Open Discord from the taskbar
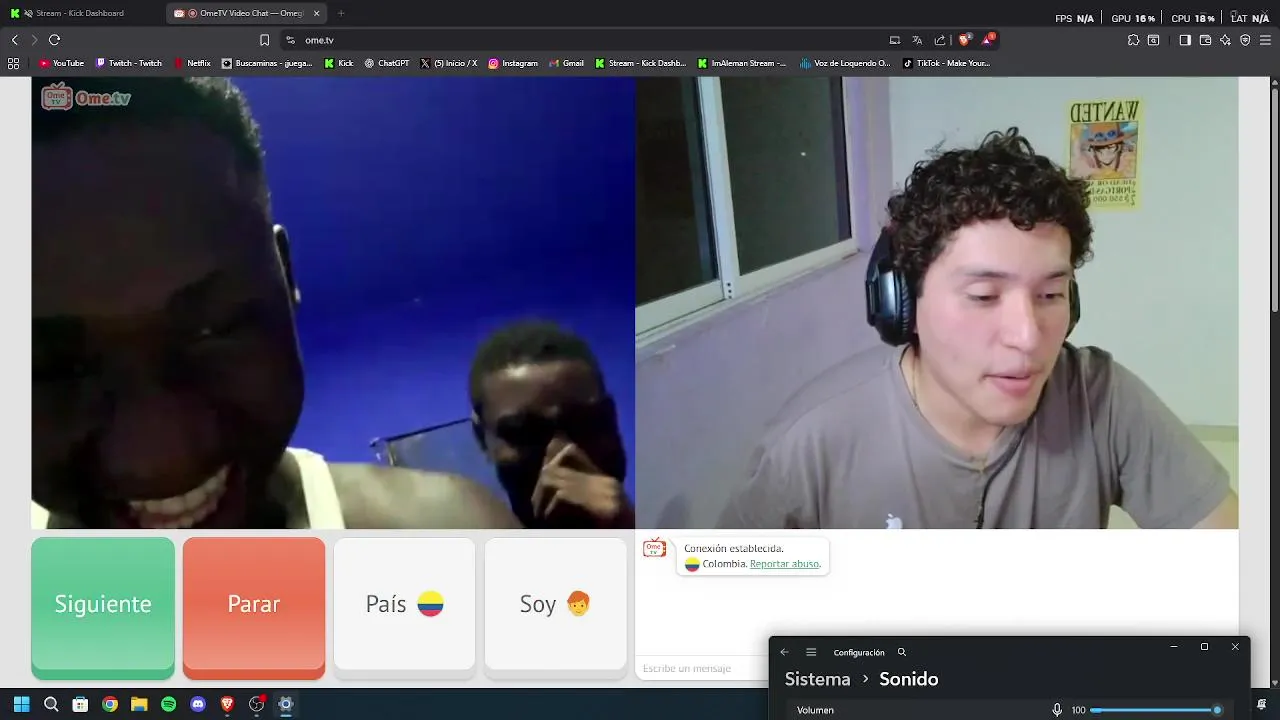The height and width of the screenshot is (720, 1280). tap(198, 704)
